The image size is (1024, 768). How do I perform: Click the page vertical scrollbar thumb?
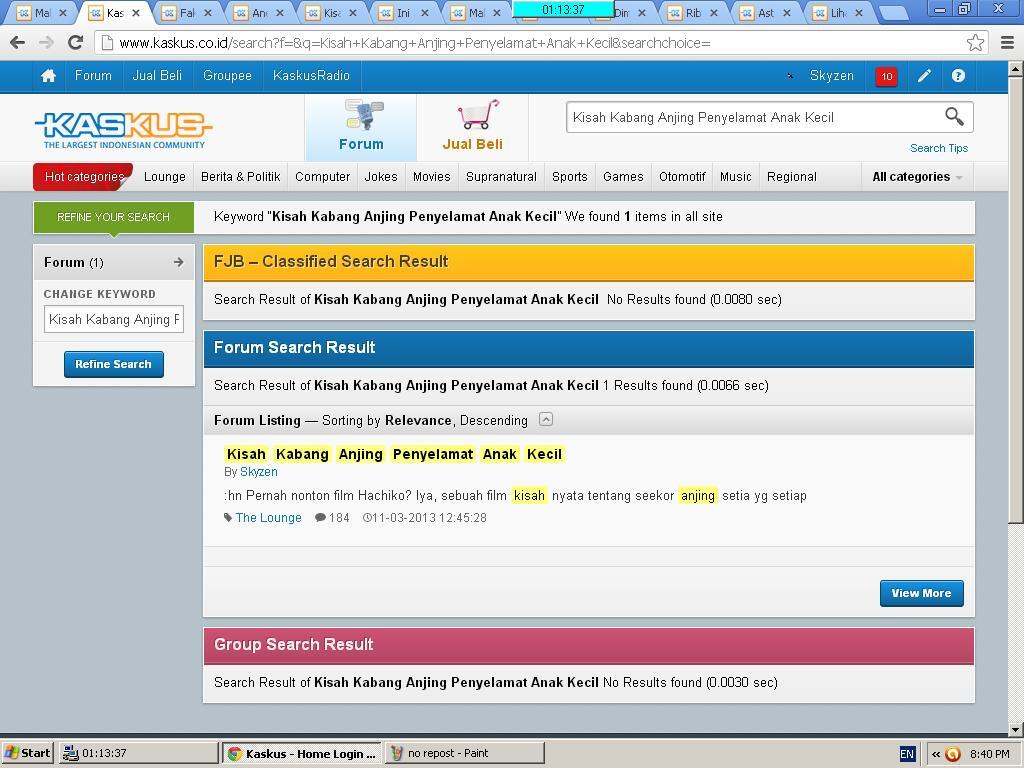[x=1016, y=298]
